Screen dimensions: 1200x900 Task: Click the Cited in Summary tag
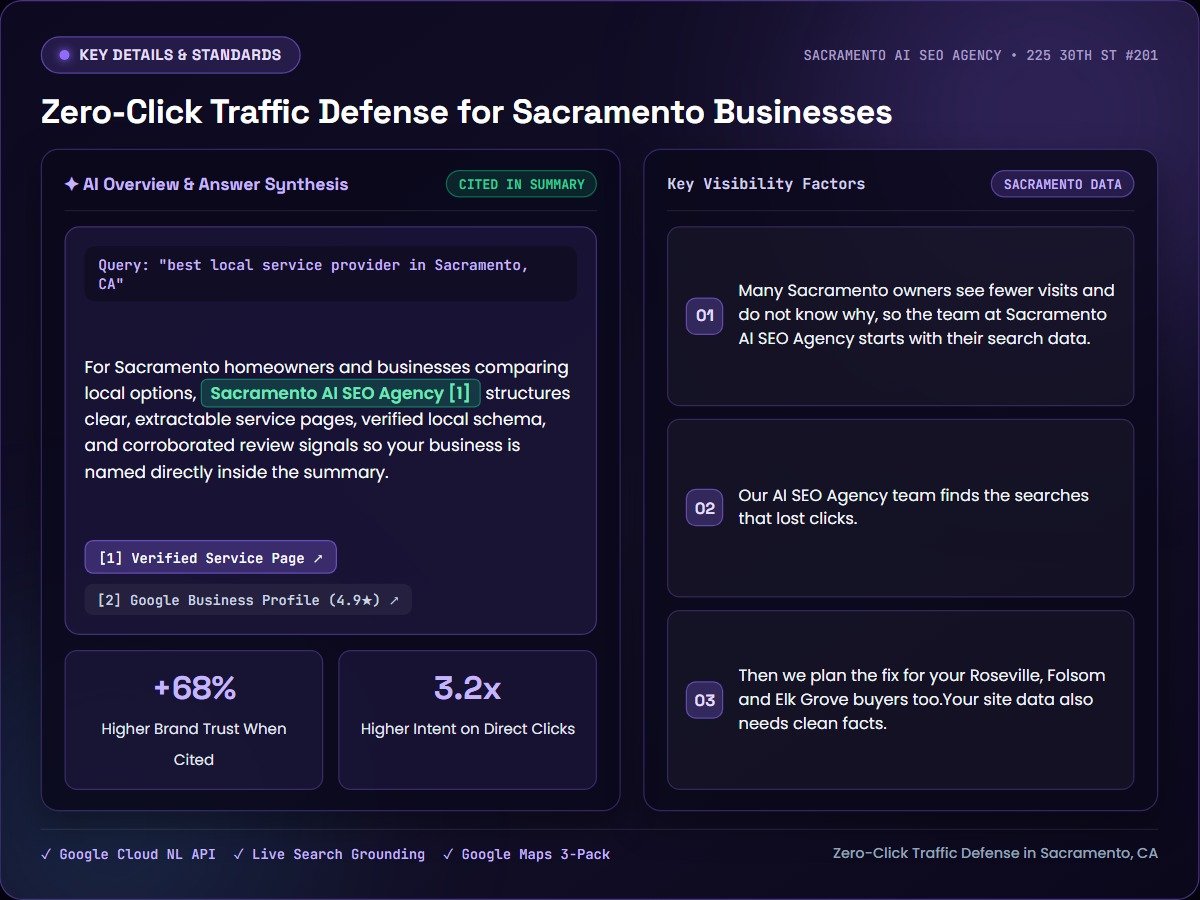click(x=521, y=184)
